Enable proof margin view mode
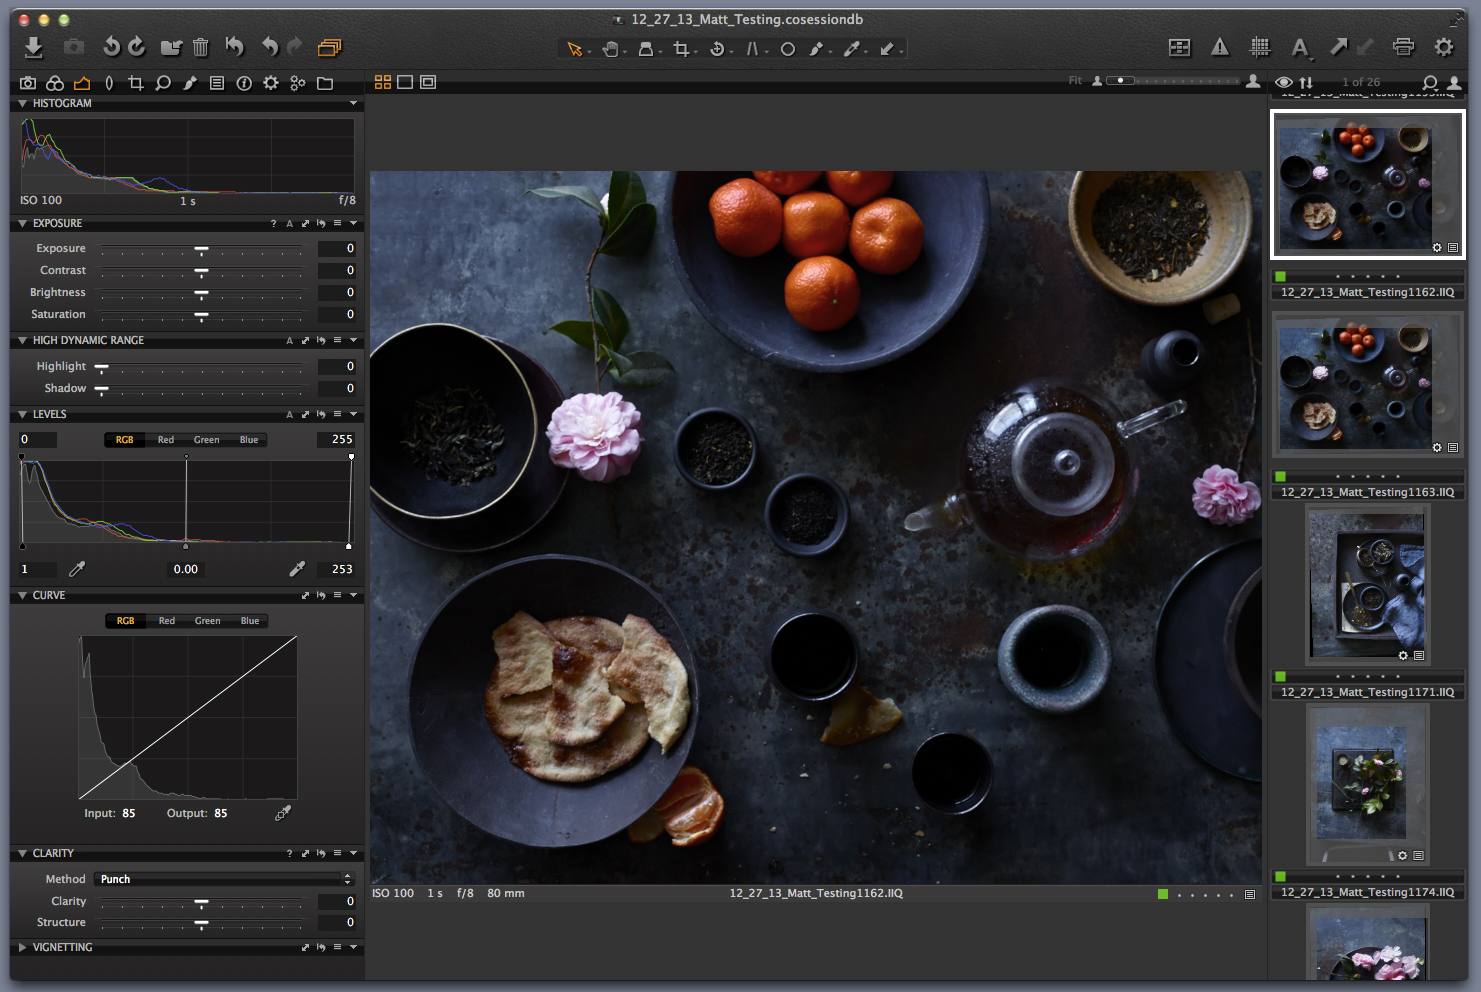This screenshot has height=992, width=1481. pos(427,82)
